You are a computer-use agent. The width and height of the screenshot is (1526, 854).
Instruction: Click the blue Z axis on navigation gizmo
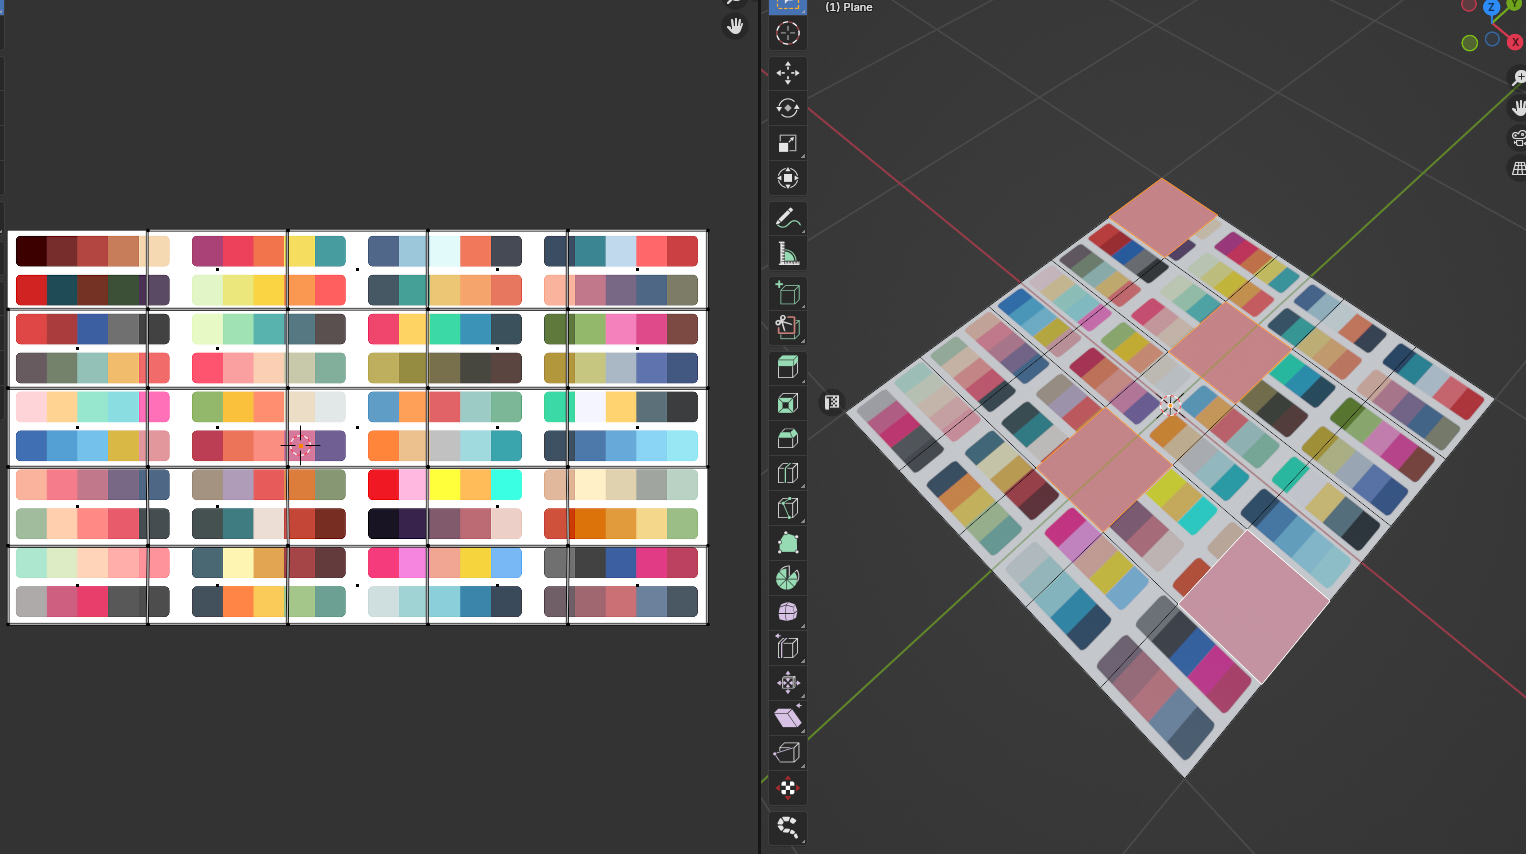[x=1491, y=7]
